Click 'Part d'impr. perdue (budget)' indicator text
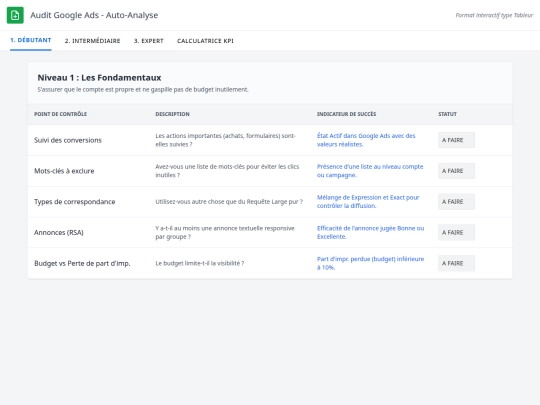The image size is (540, 405). 371,263
